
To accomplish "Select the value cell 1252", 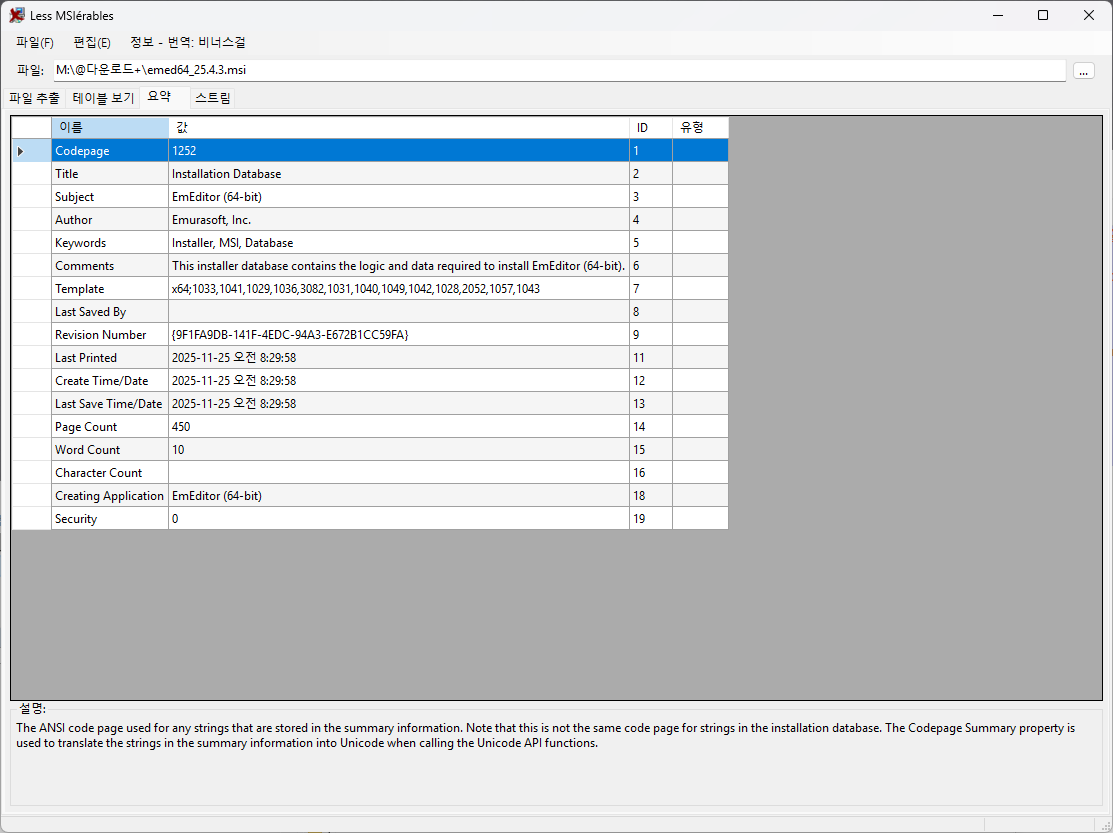I will pyautogui.click(x=398, y=151).
